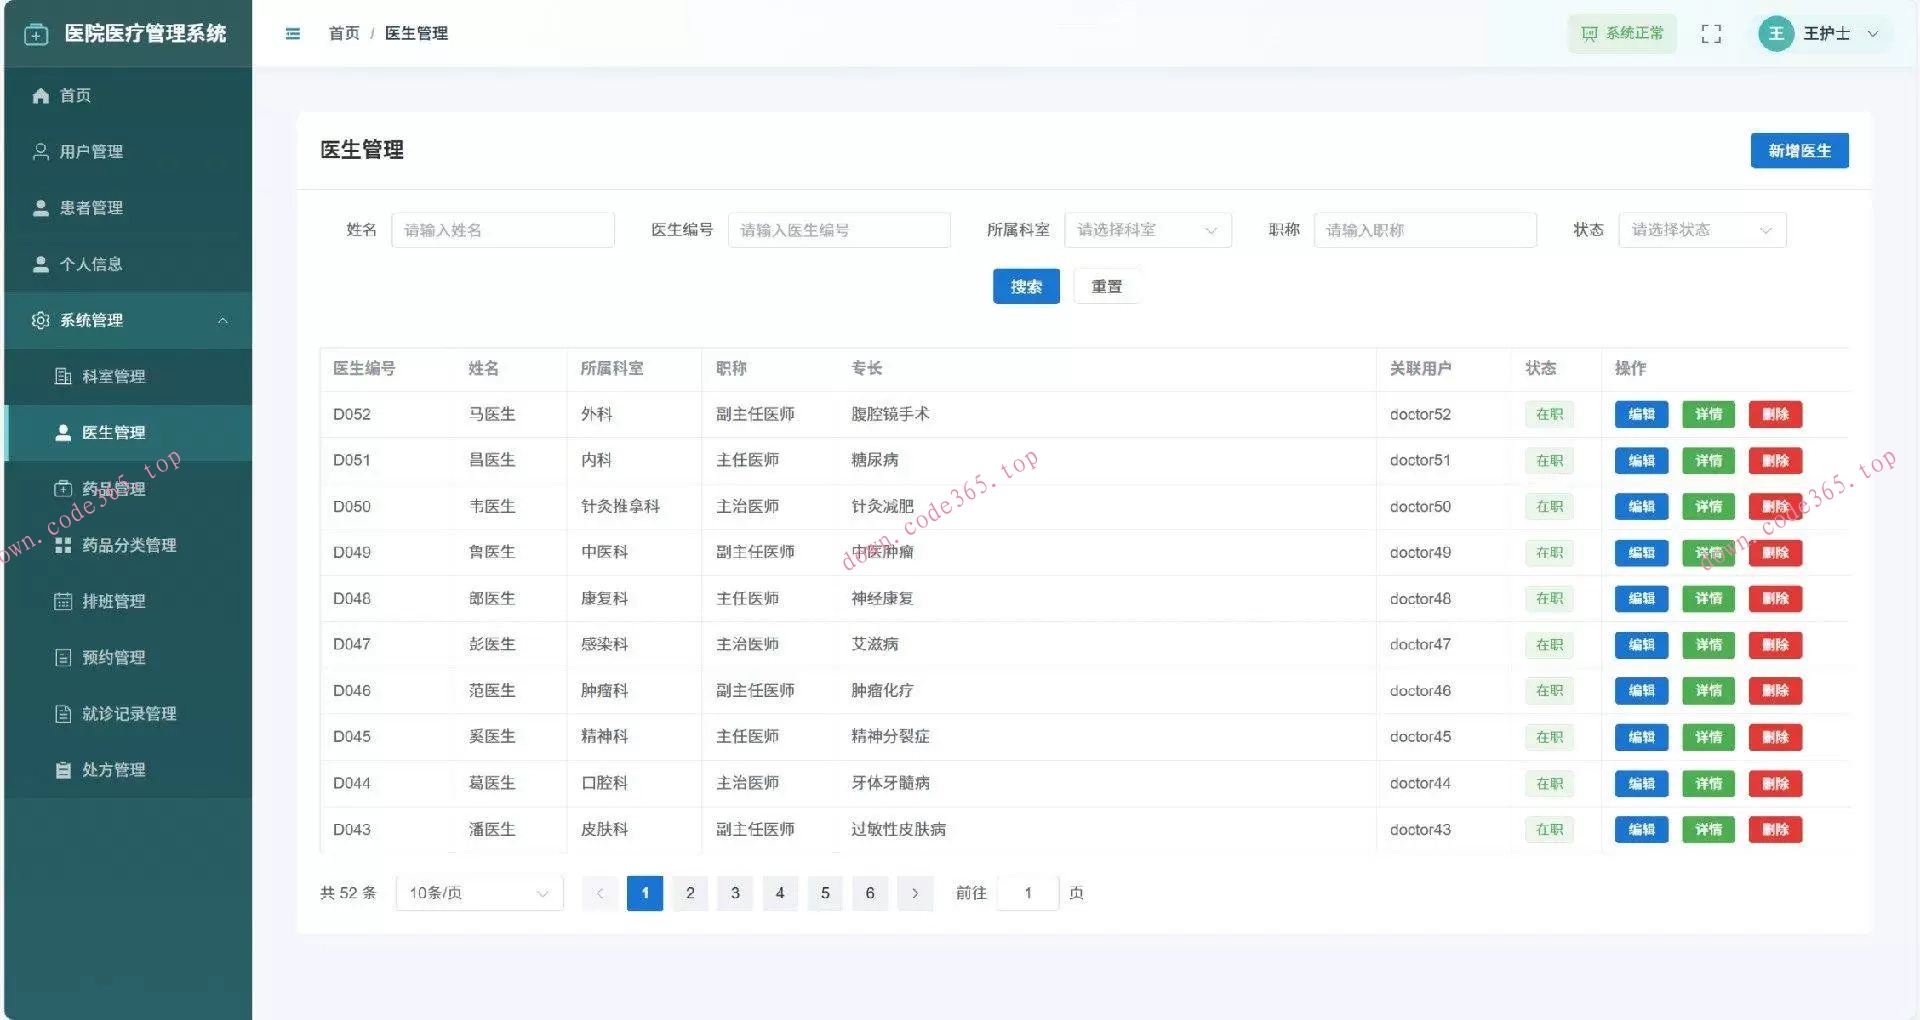
Task: Enter fullscreen mode via the top-right icon
Action: [x=1711, y=33]
